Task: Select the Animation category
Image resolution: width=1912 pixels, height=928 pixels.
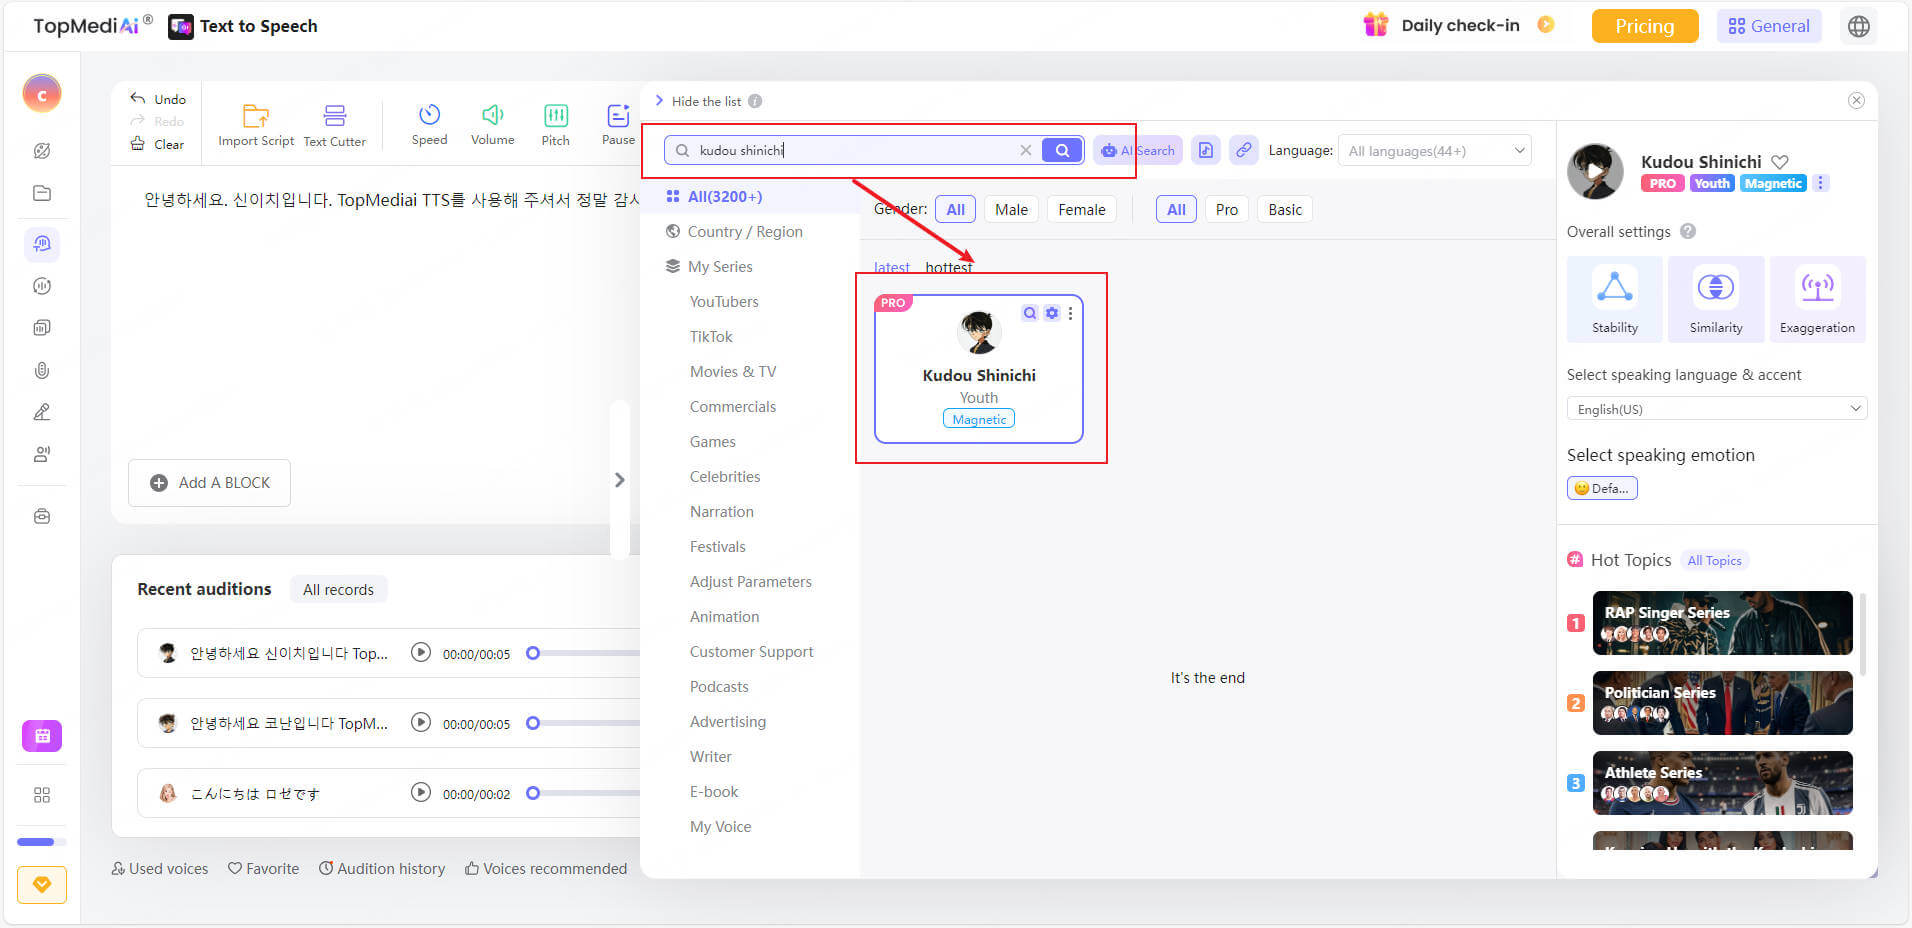Action: (x=724, y=616)
